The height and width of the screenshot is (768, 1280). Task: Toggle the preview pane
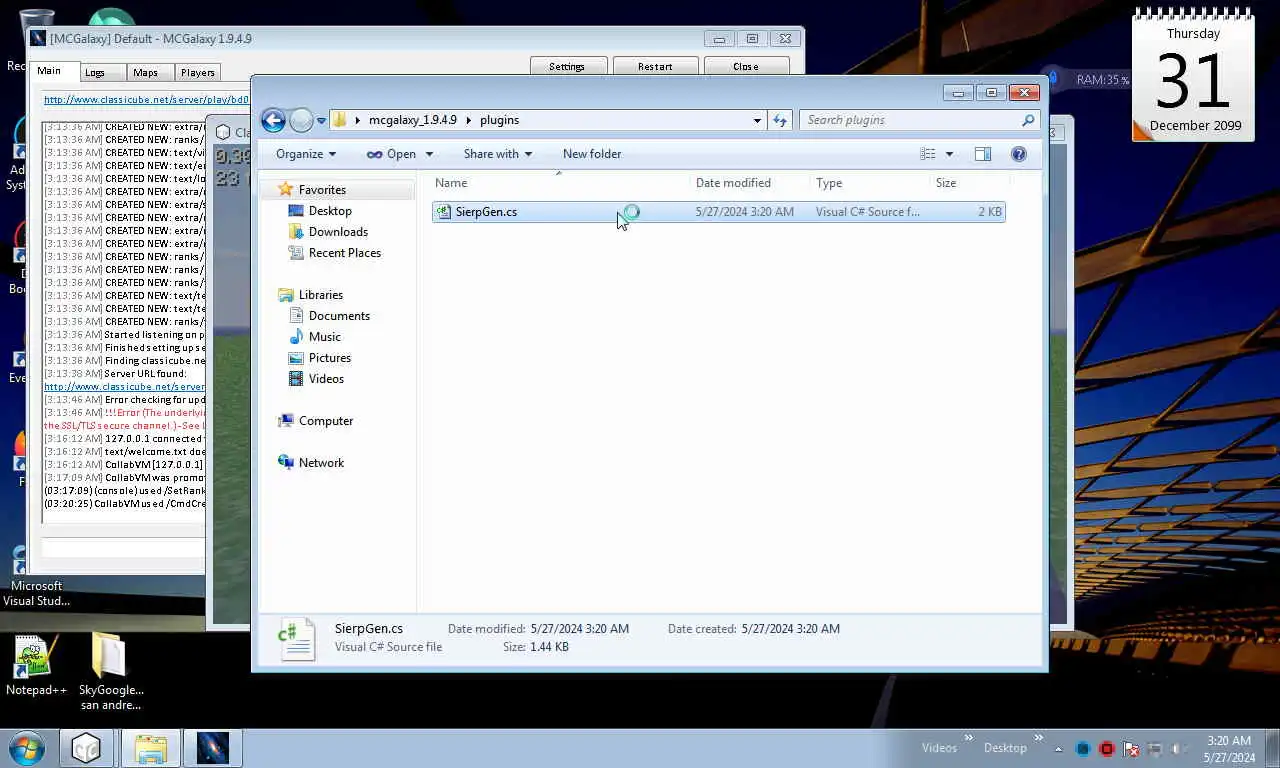[x=983, y=154]
